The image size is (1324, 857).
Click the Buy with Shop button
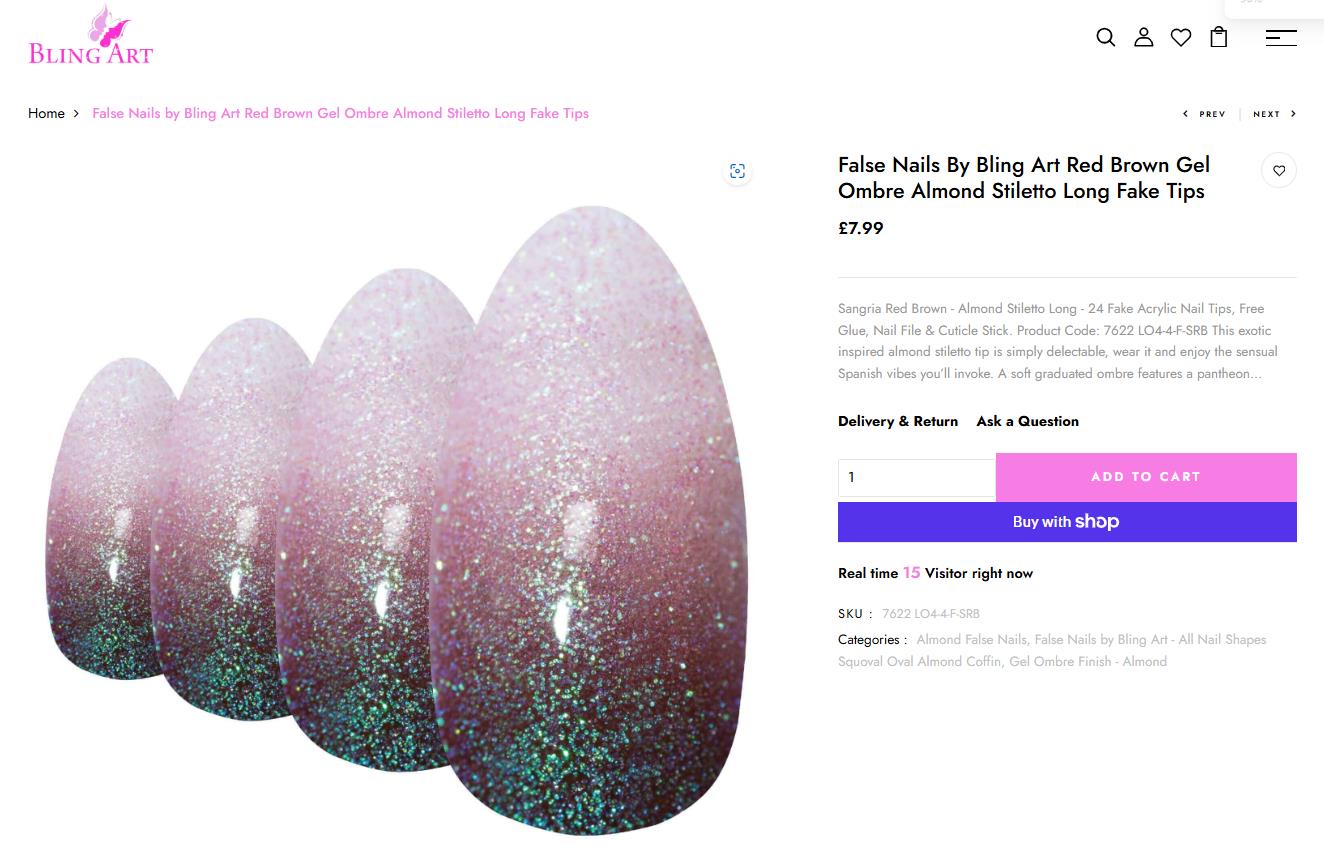click(x=1067, y=522)
